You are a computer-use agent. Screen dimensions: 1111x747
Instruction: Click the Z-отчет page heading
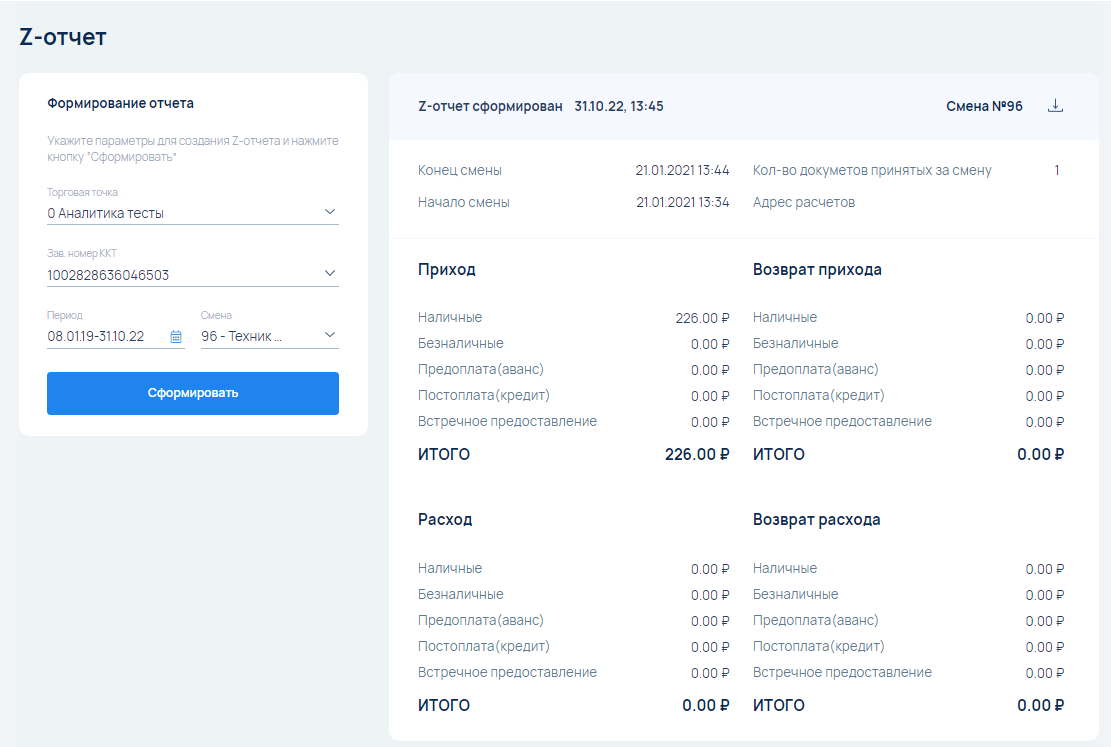click(x=63, y=37)
